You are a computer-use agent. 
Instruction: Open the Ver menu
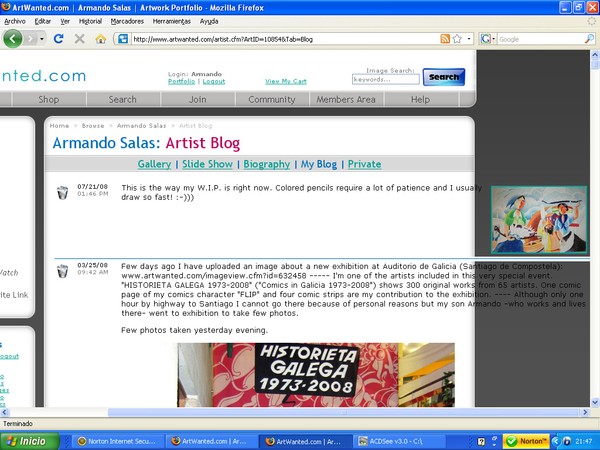coord(65,21)
